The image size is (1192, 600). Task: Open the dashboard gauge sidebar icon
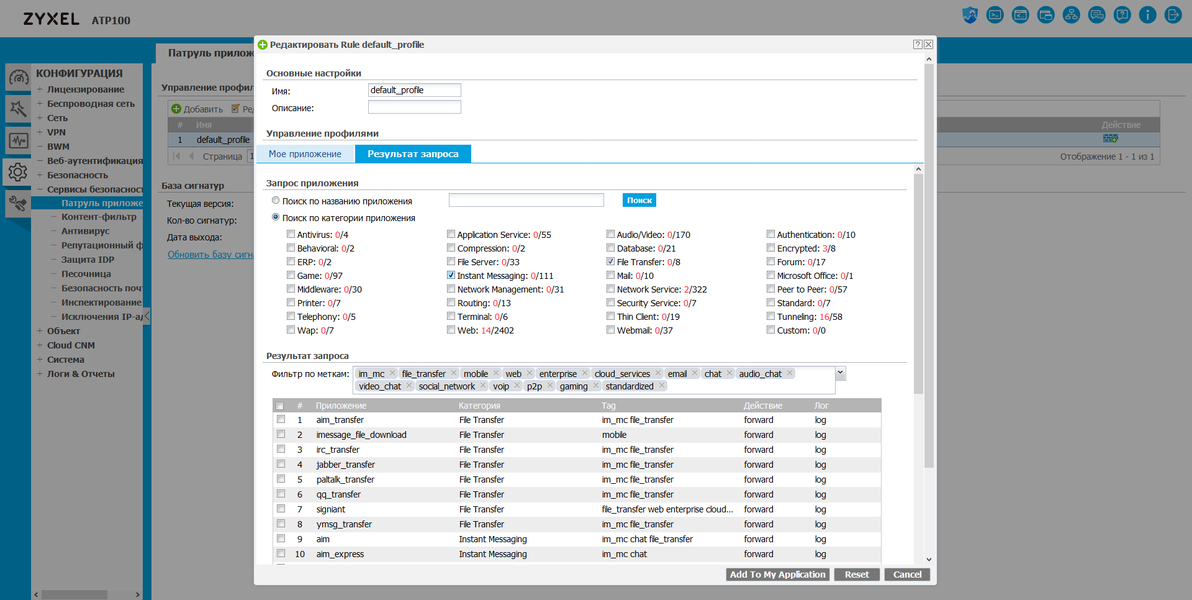coord(18,78)
